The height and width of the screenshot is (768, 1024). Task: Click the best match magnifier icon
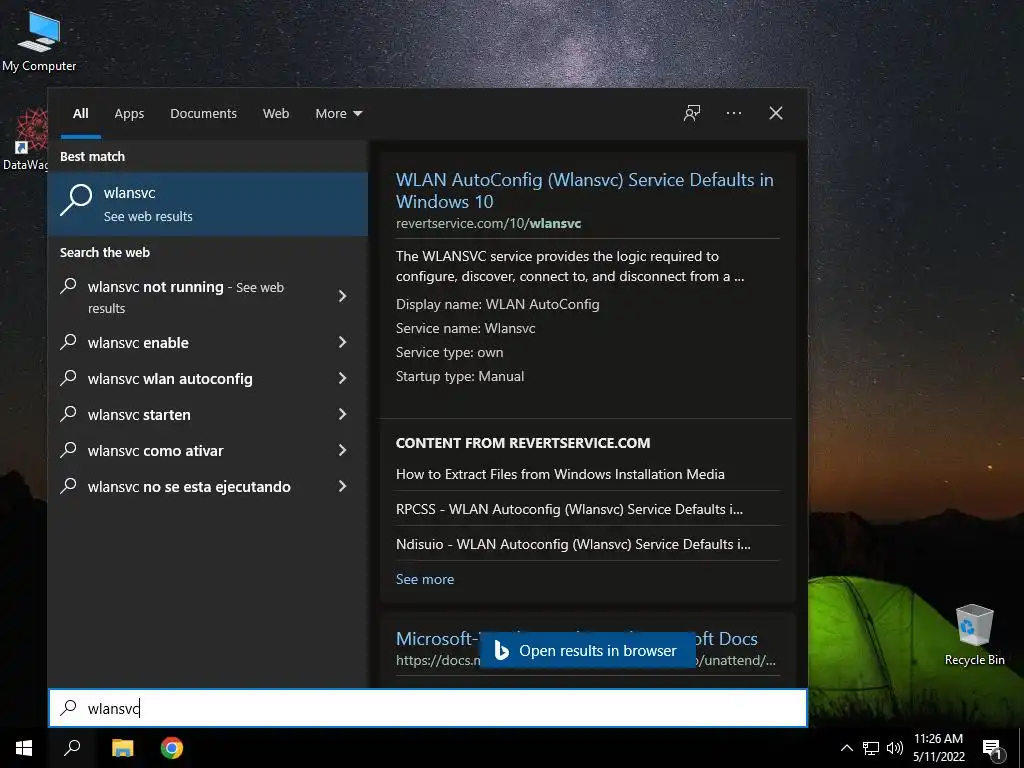76,199
